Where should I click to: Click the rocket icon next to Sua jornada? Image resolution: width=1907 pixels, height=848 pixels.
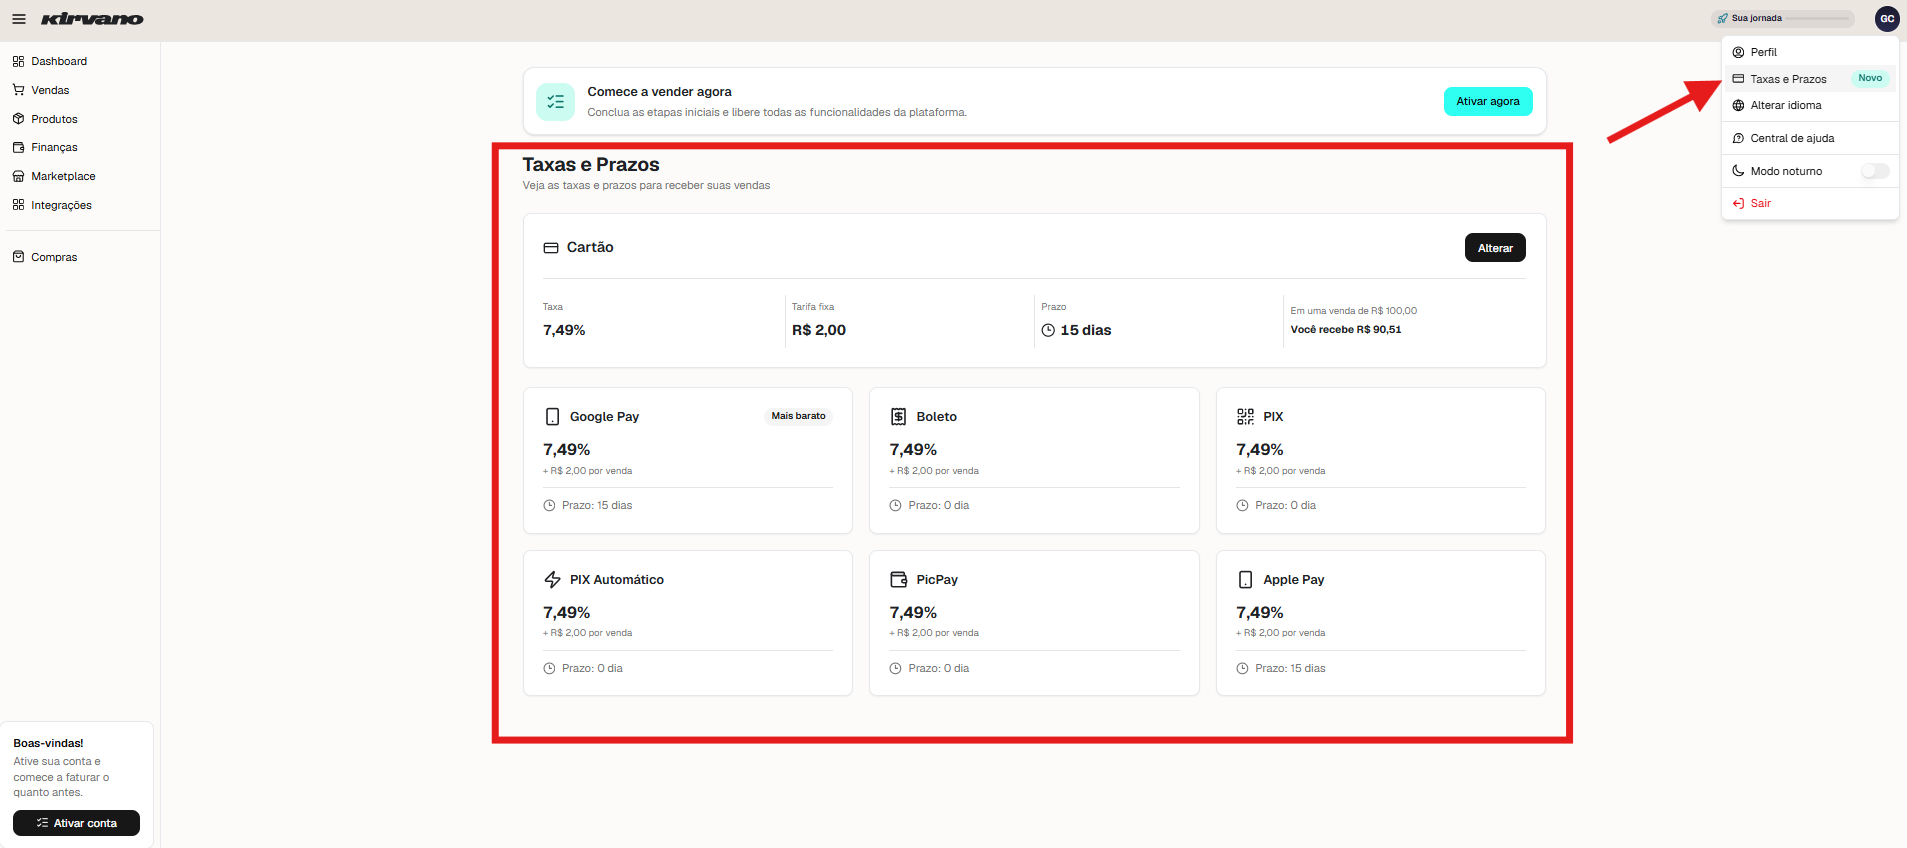click(x=1723, y=19)
